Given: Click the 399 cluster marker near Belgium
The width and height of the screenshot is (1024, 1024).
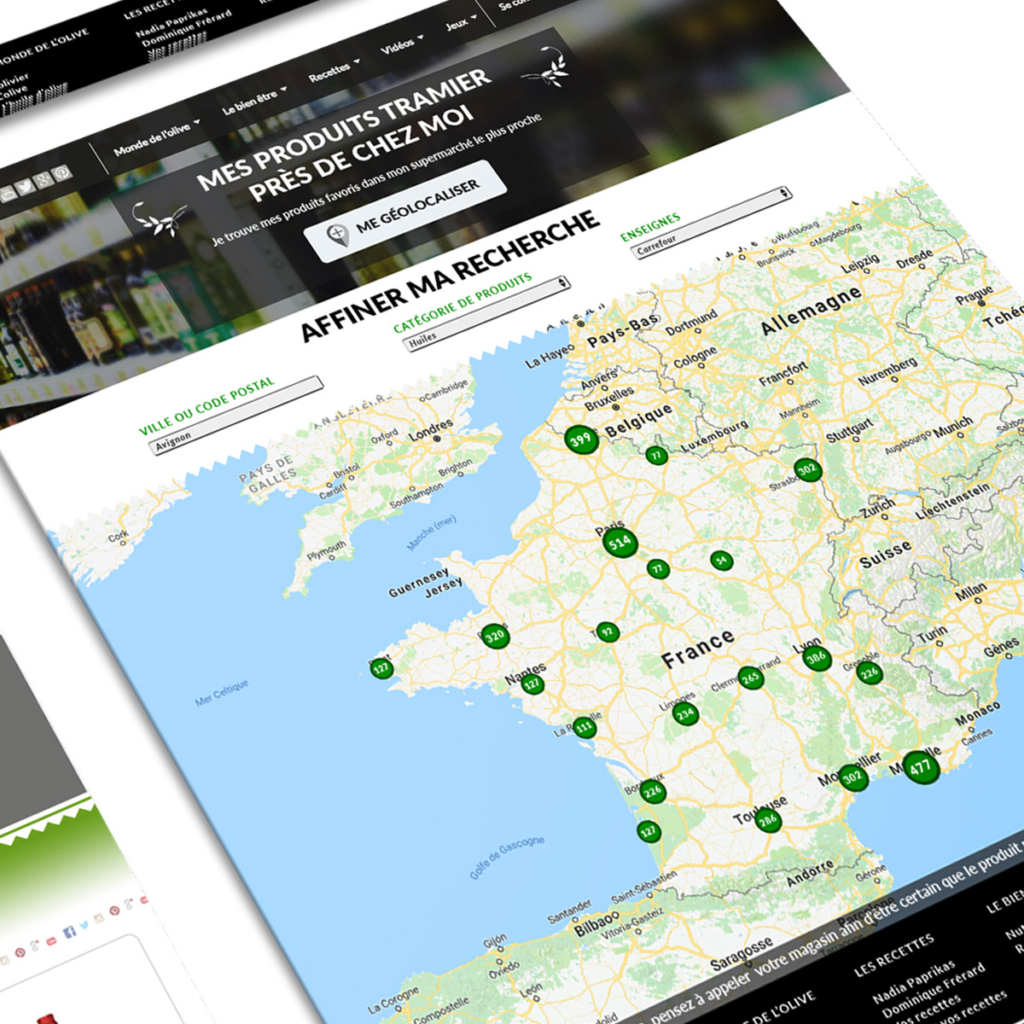Looking at the screenshot, I should click(580, 439).
